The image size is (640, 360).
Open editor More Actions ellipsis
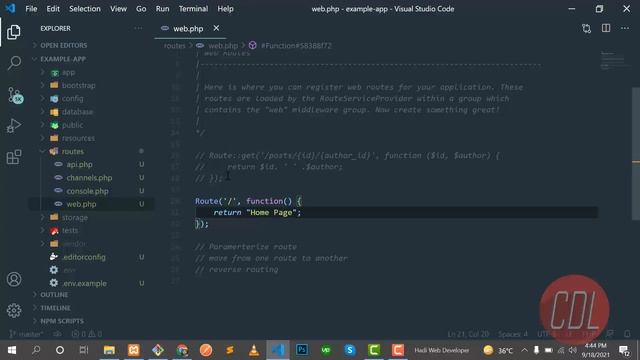(x=625, y=28)
